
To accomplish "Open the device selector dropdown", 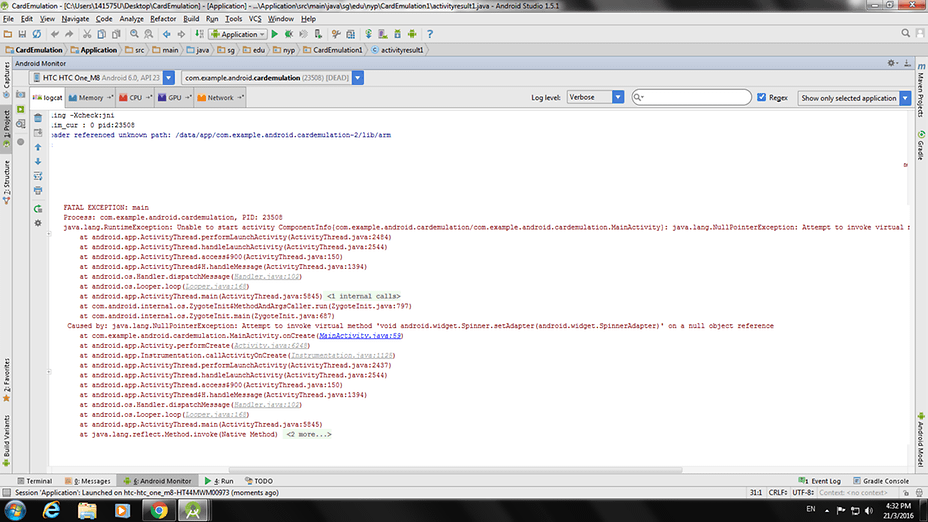I will pos(169,78).
